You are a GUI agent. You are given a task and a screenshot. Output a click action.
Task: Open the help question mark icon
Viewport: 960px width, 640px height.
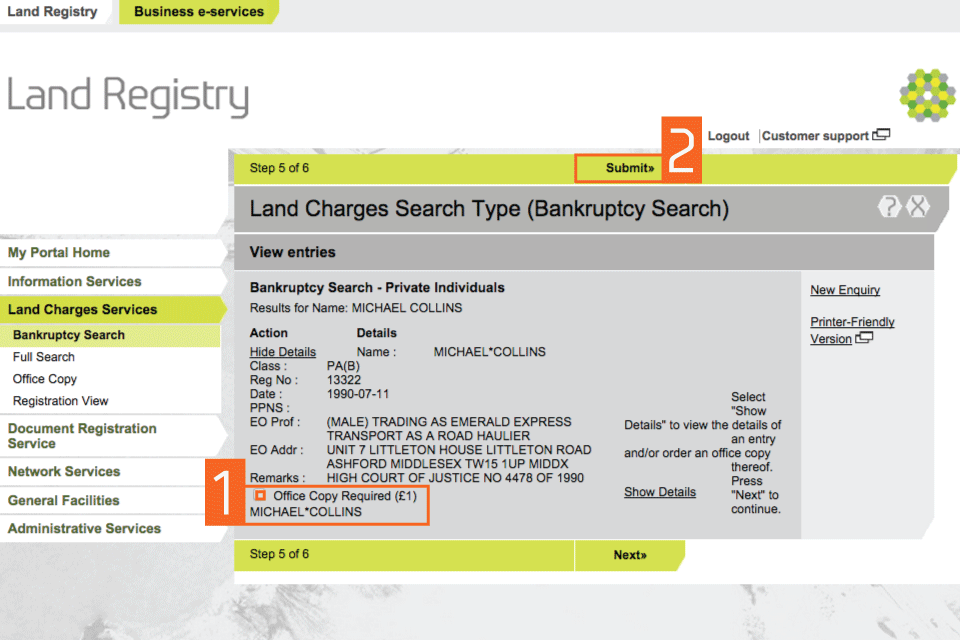coord(889,206)
